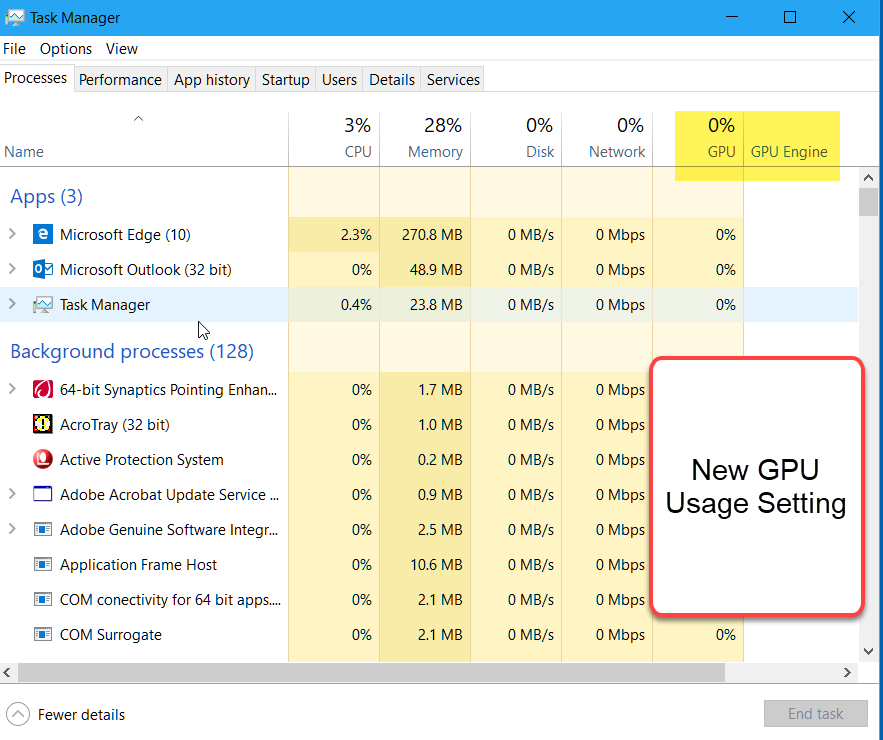Click the horizontal scrollbar right arrow
Image resolution: width=883 pixels, height=740 pixels.
[847, 672]
